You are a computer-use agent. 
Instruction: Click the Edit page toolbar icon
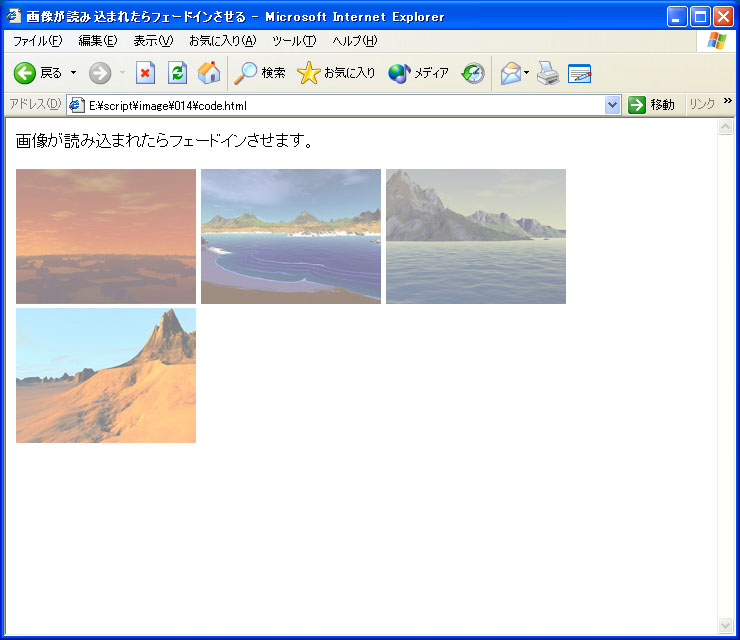(x=580, y=73)
